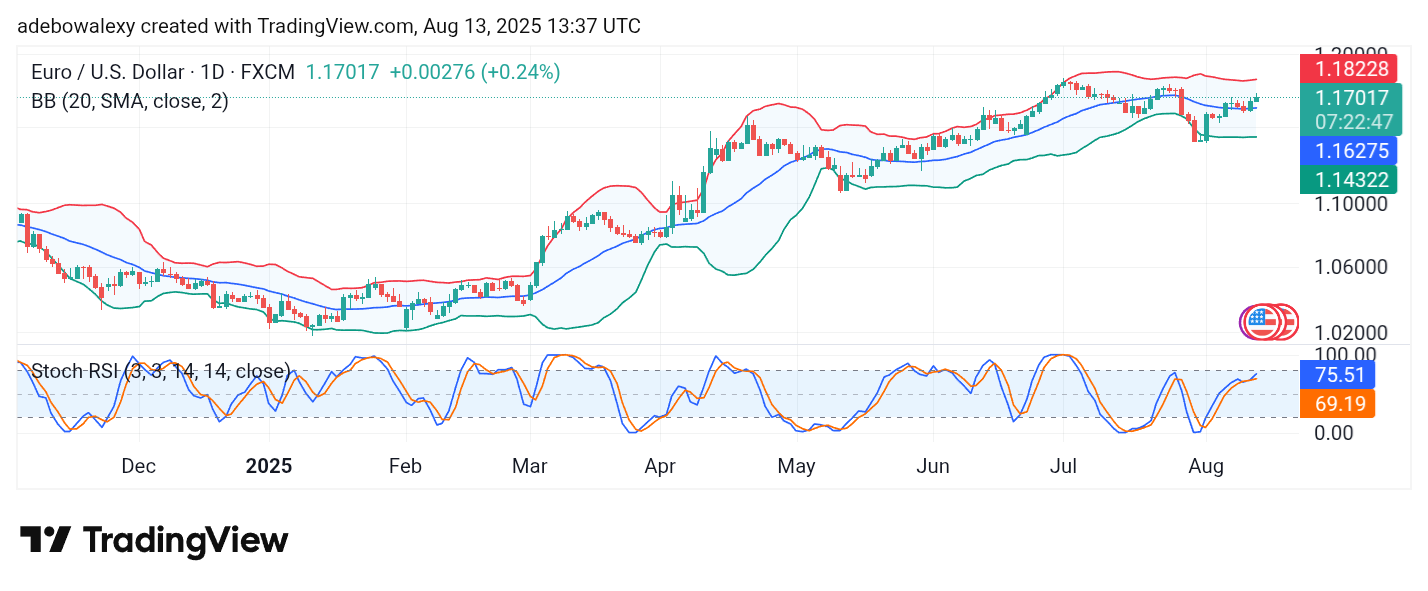Click the blue 75.51 Stoch RSI value
The width and height of the screenshot is (1428, 591).
click(x=1337, y=375)
